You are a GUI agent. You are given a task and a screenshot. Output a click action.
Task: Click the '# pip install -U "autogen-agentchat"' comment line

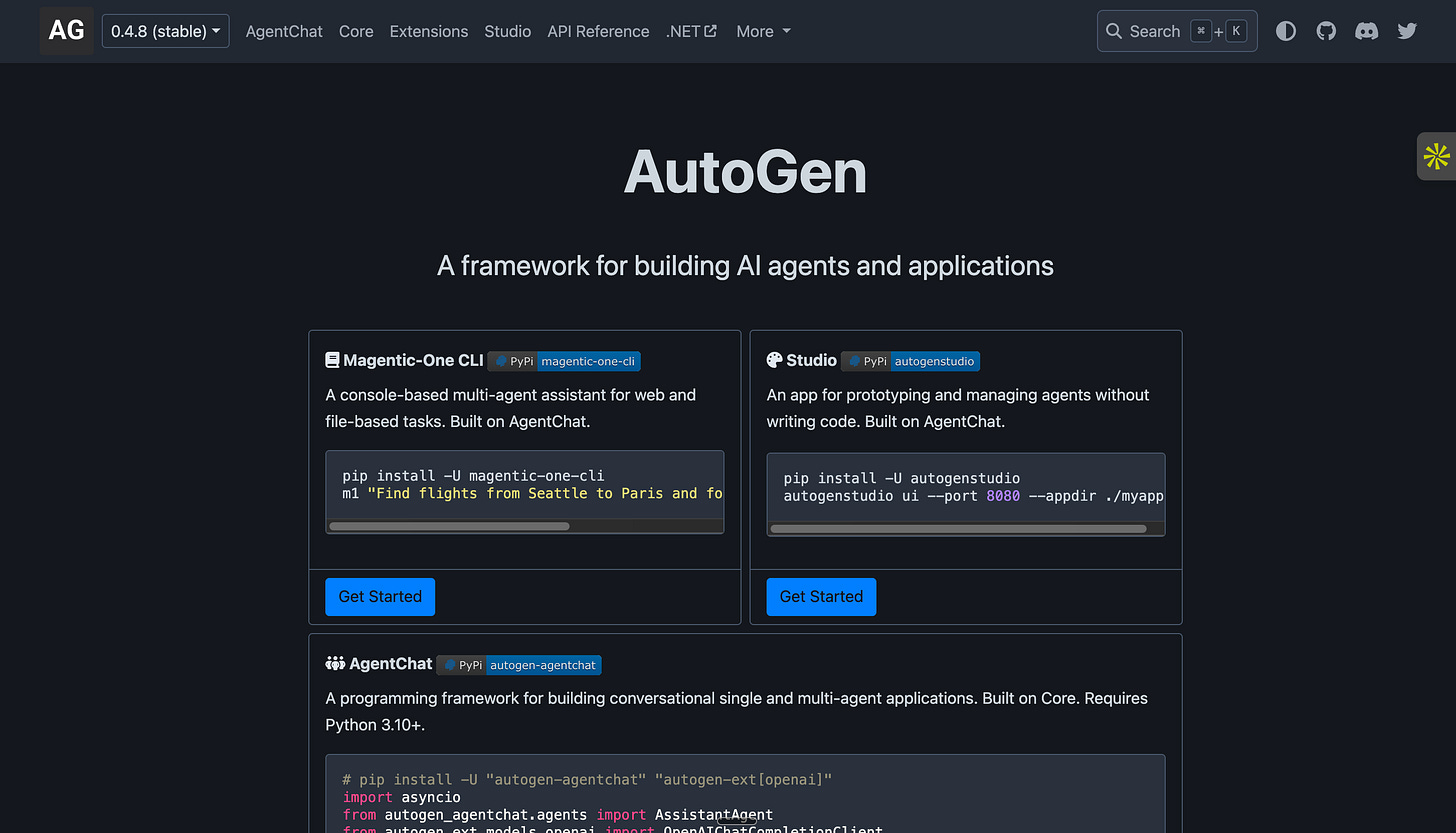click(587, 779)
